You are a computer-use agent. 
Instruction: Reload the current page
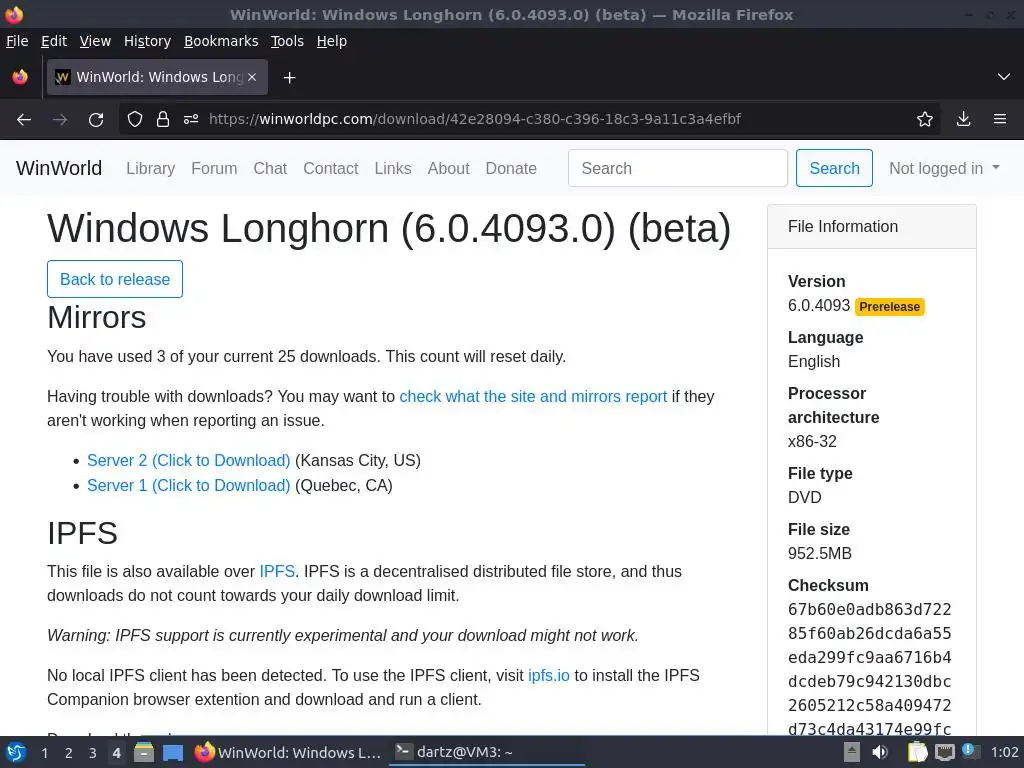point(96,120)
